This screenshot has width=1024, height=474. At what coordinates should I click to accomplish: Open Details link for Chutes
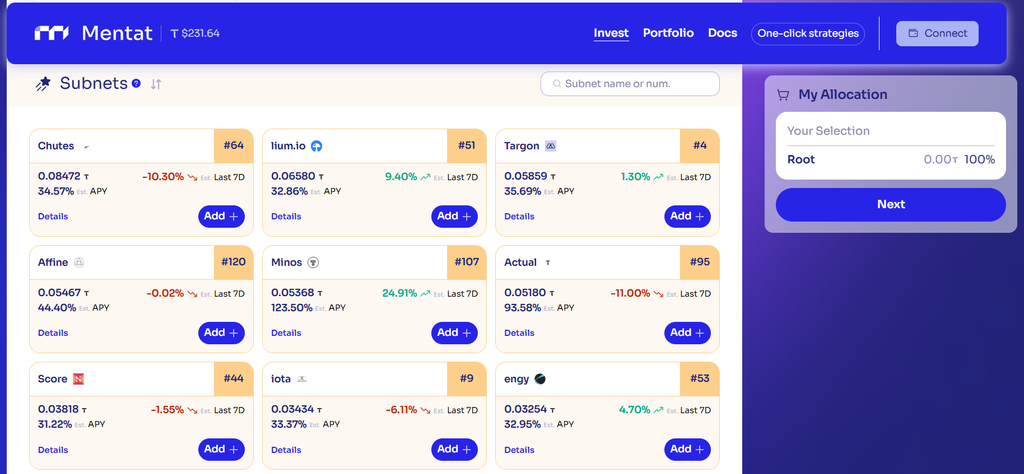pos(53,217)
